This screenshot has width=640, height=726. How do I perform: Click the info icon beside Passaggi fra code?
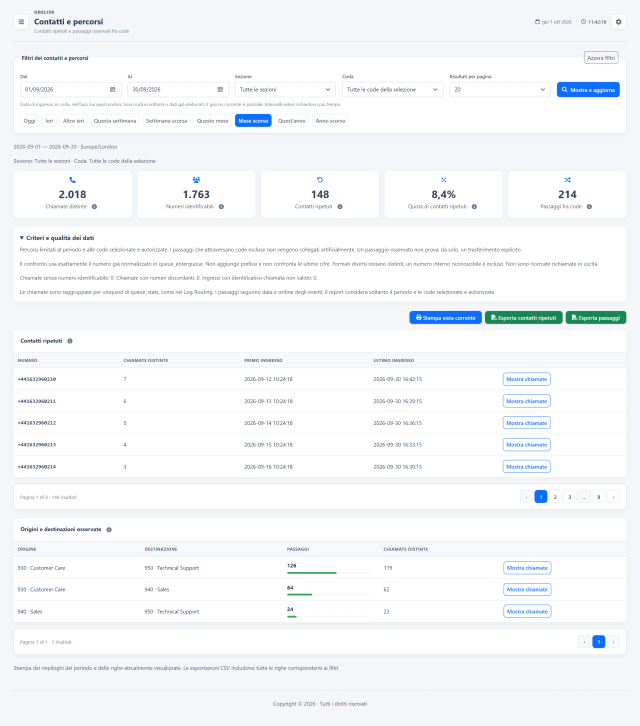coord(589,207)
